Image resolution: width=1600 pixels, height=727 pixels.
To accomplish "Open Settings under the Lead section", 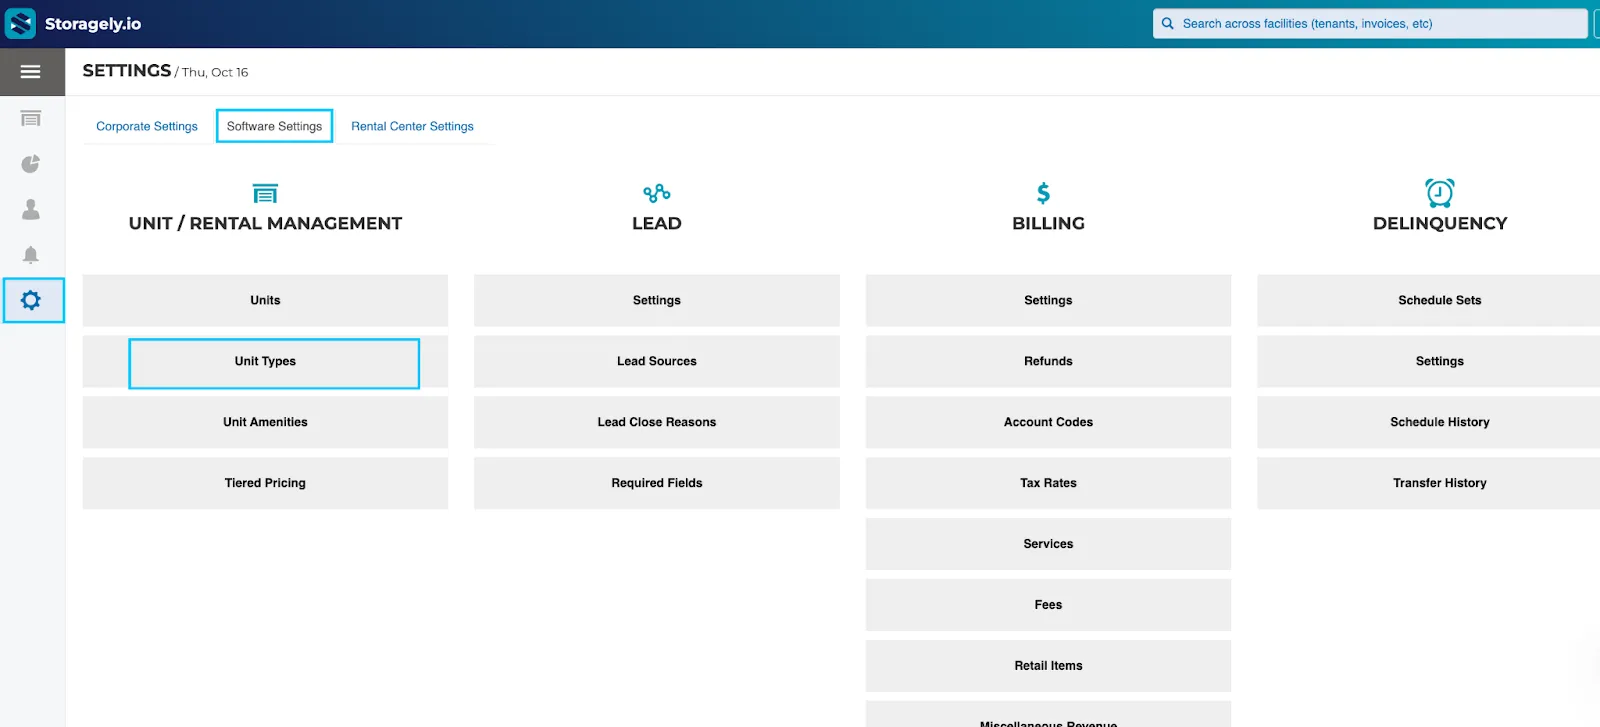I will coord(657,300).
